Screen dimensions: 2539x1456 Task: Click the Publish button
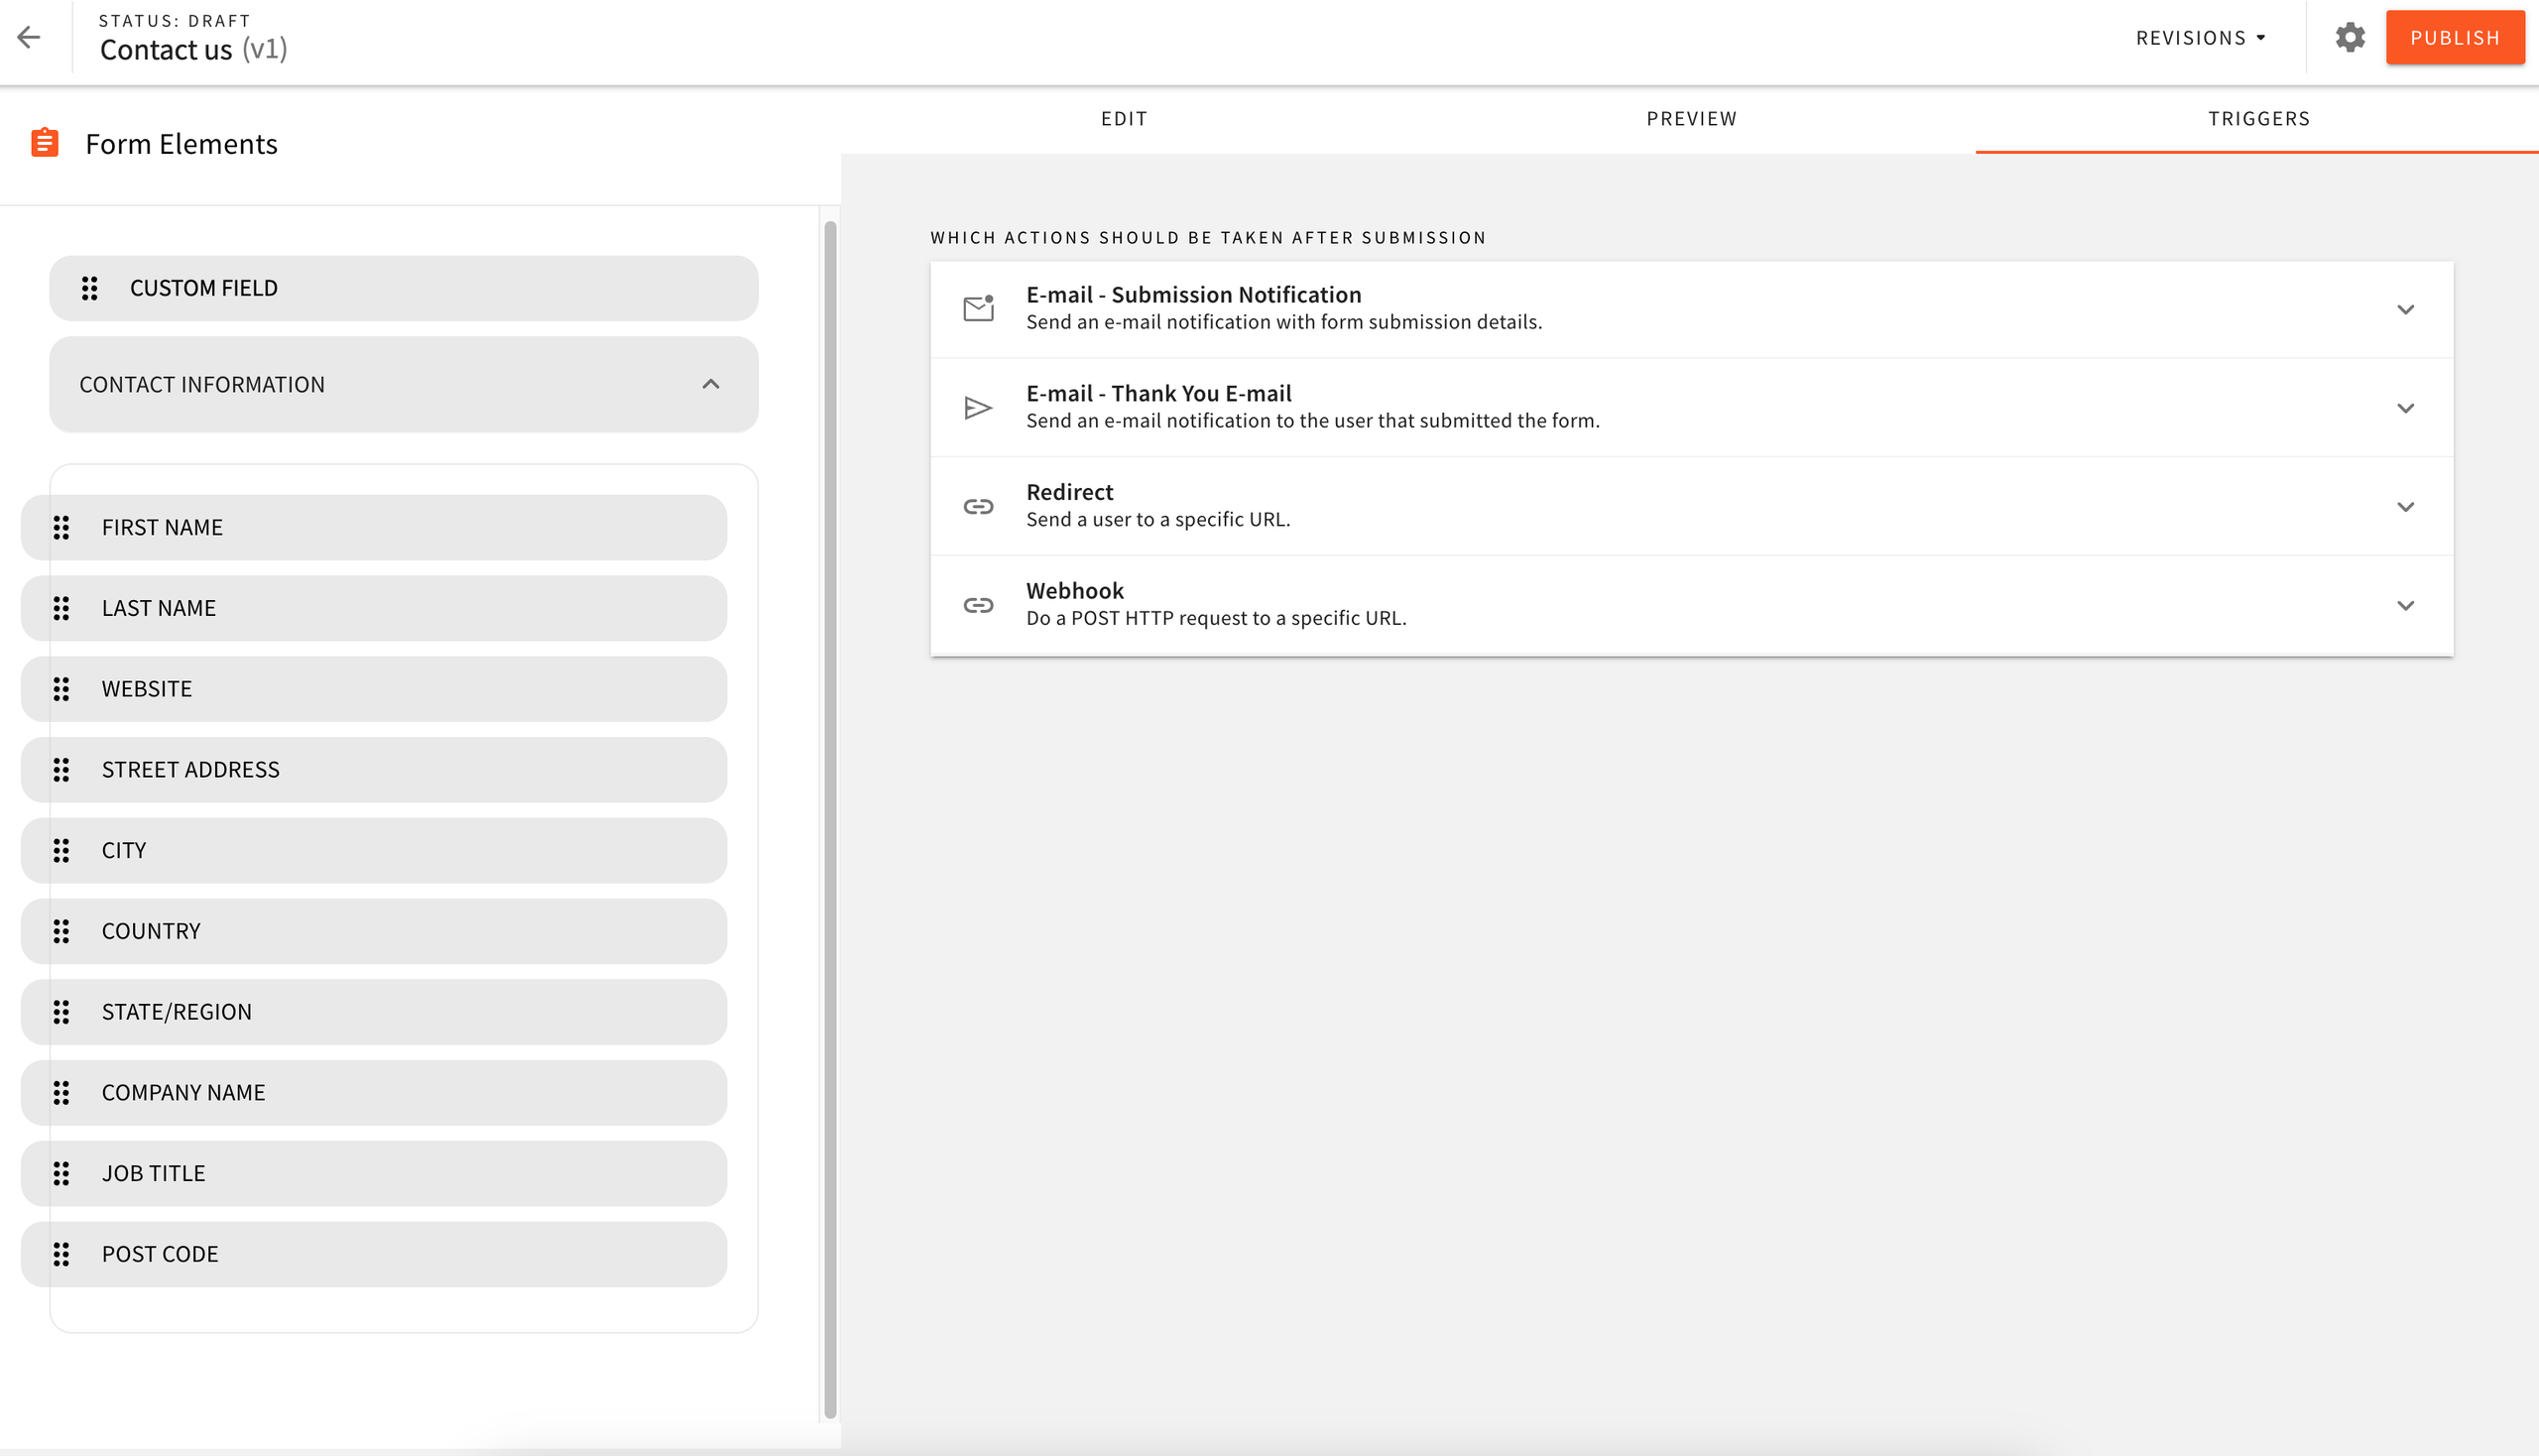[2454, 38]
